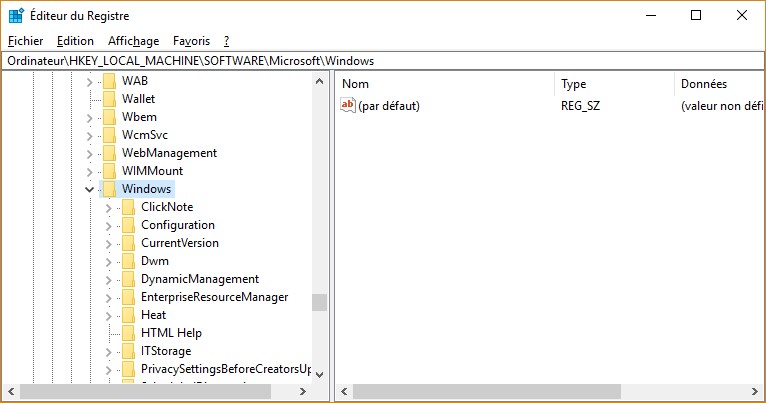Select the (par défaut) value name

point(389,106)
